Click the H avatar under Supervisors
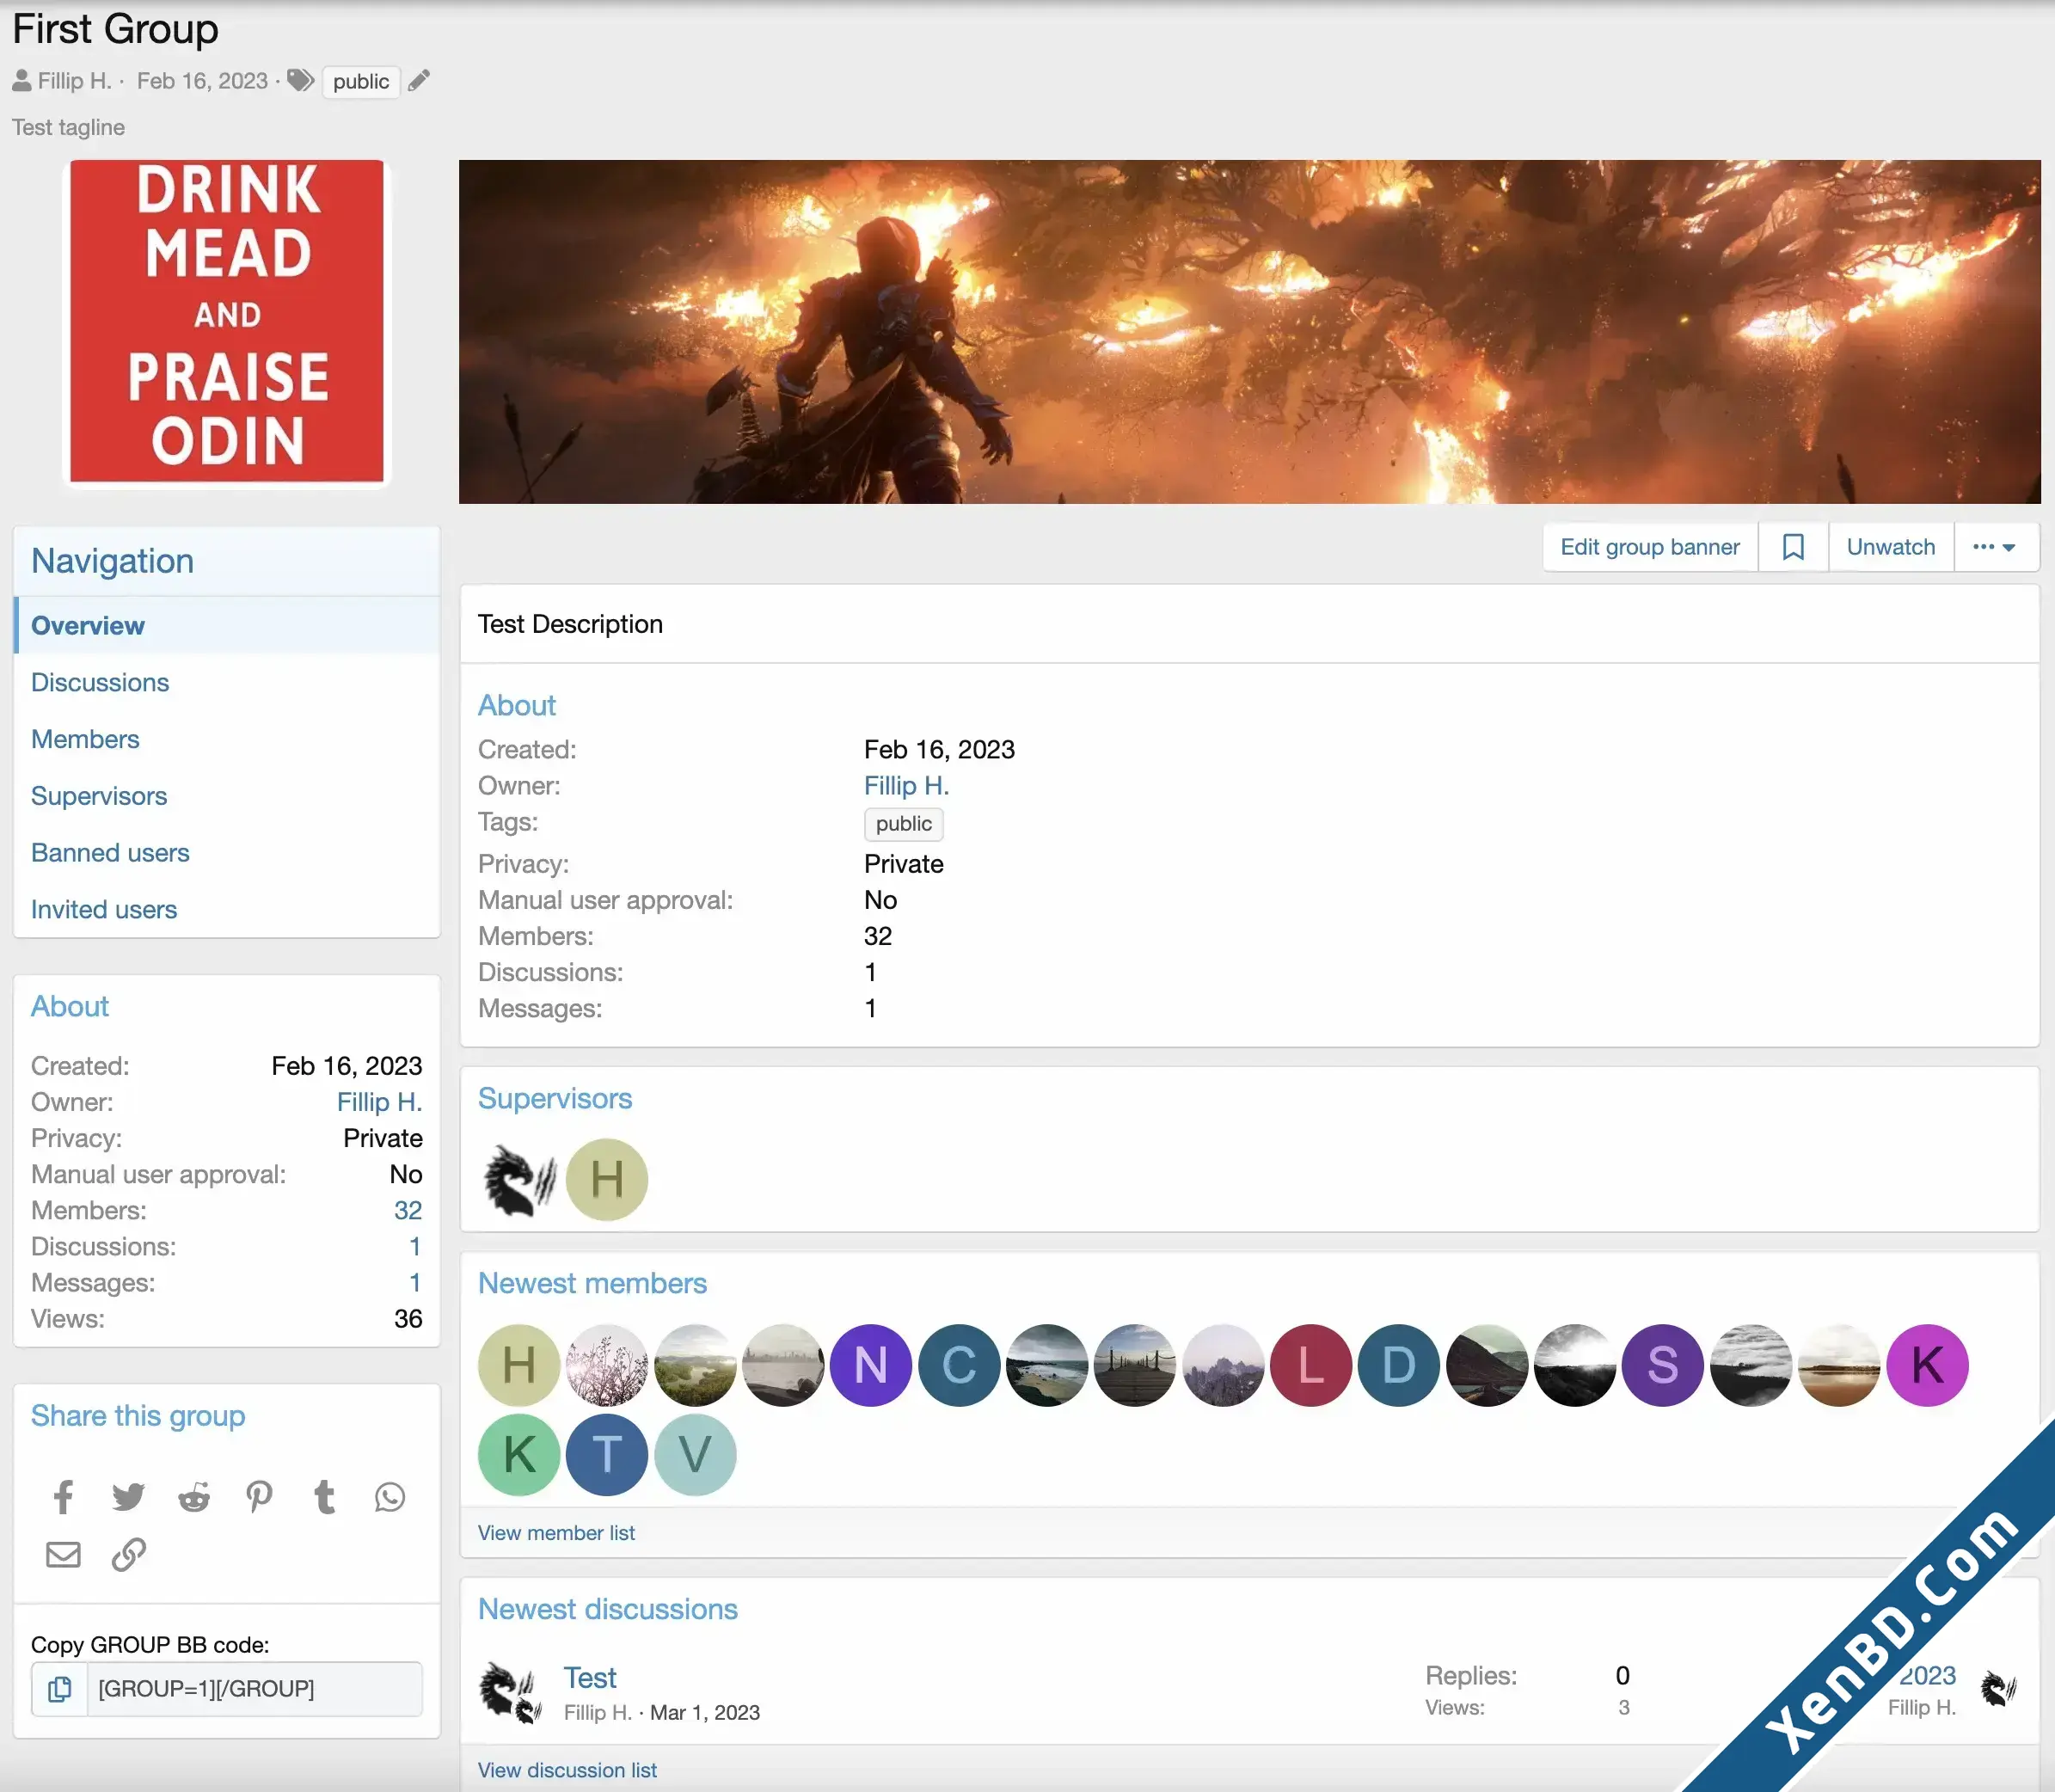The width and height of the screenshot is (2055, 1792). coord(607,1180)
